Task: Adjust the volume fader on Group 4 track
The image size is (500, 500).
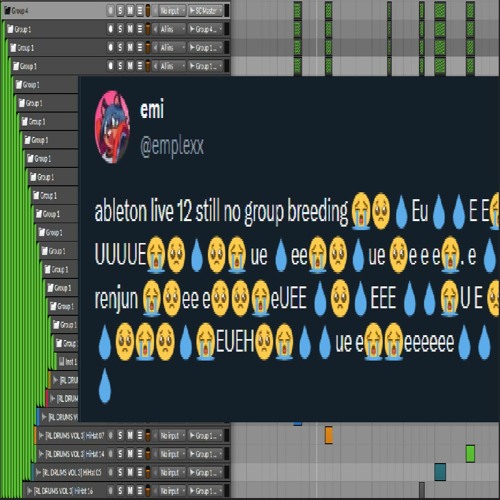Action: click(x=148, y=11)
